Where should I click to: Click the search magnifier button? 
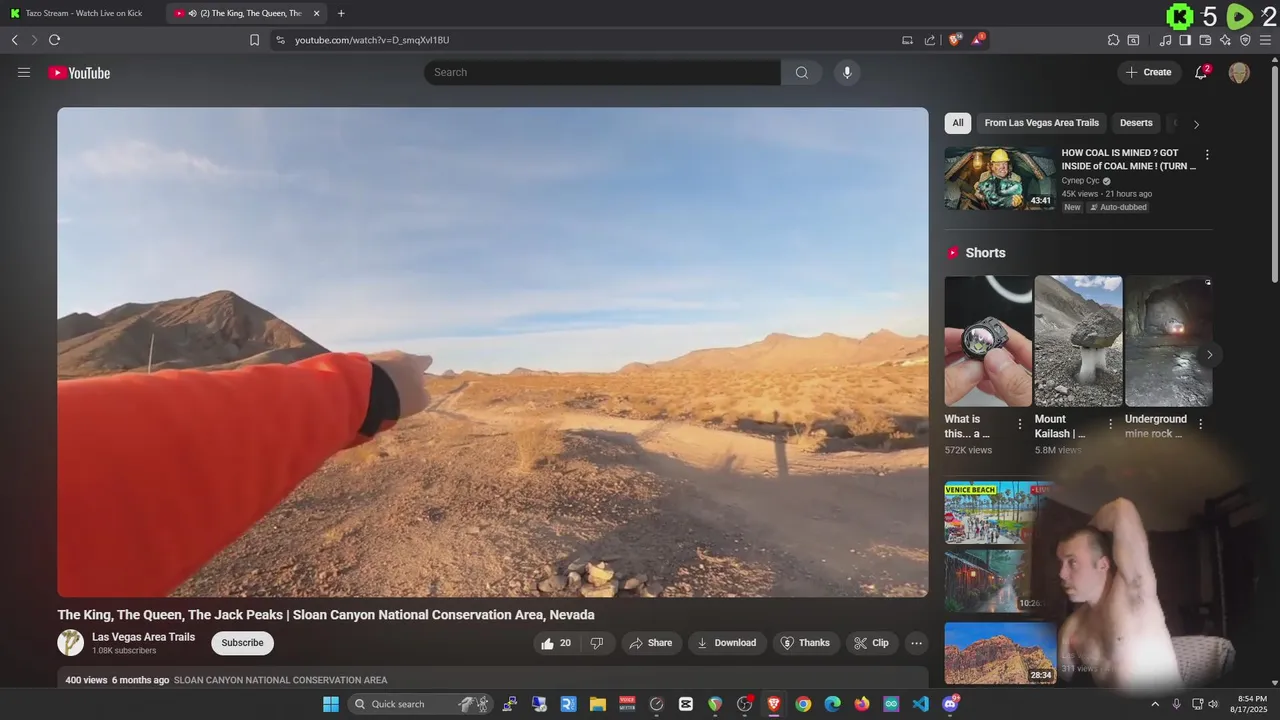802,72
